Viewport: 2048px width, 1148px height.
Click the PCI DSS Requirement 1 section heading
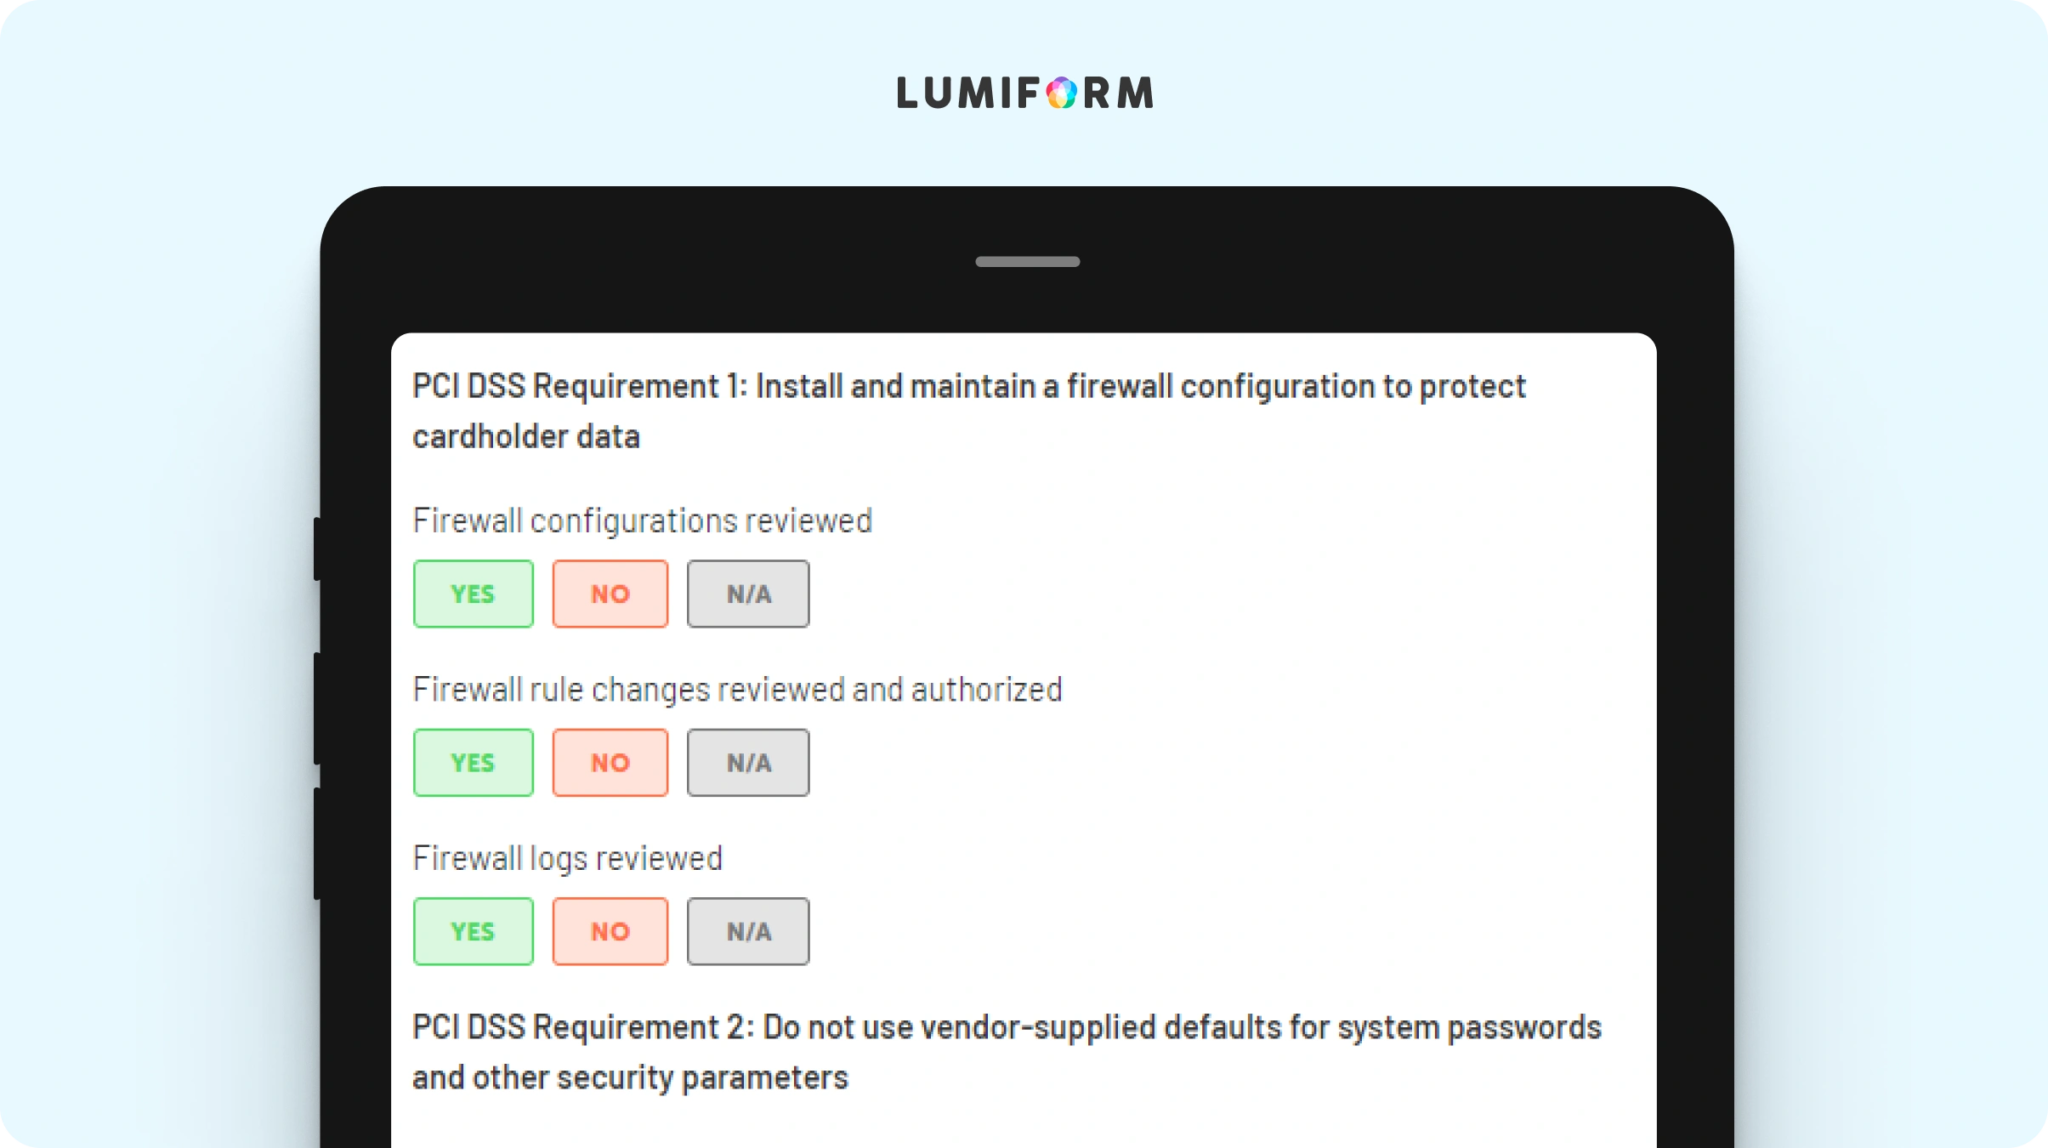(969, 411)
